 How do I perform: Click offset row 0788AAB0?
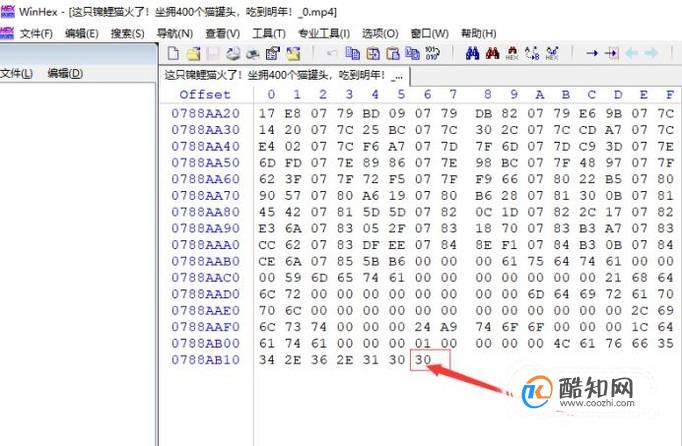point(205,261)
